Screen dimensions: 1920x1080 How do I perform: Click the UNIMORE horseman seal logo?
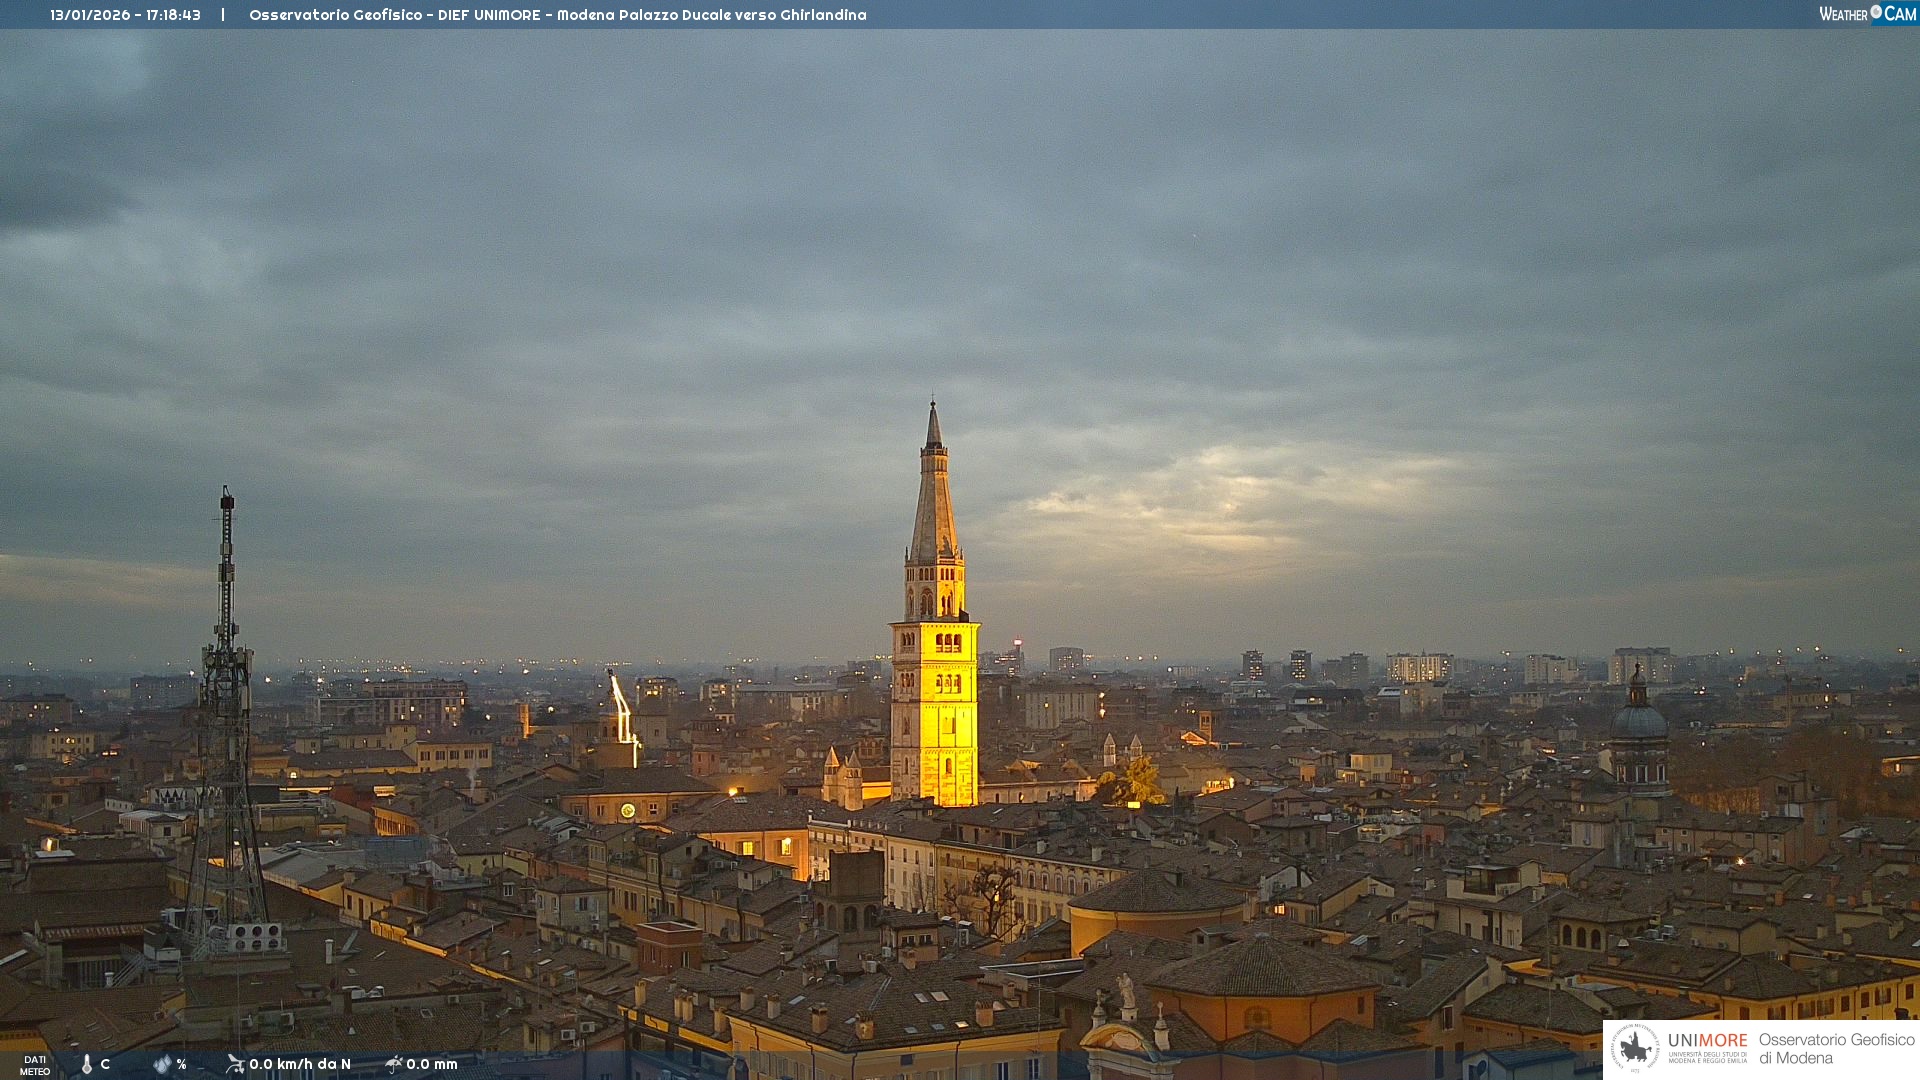tap(1635, 1049)
